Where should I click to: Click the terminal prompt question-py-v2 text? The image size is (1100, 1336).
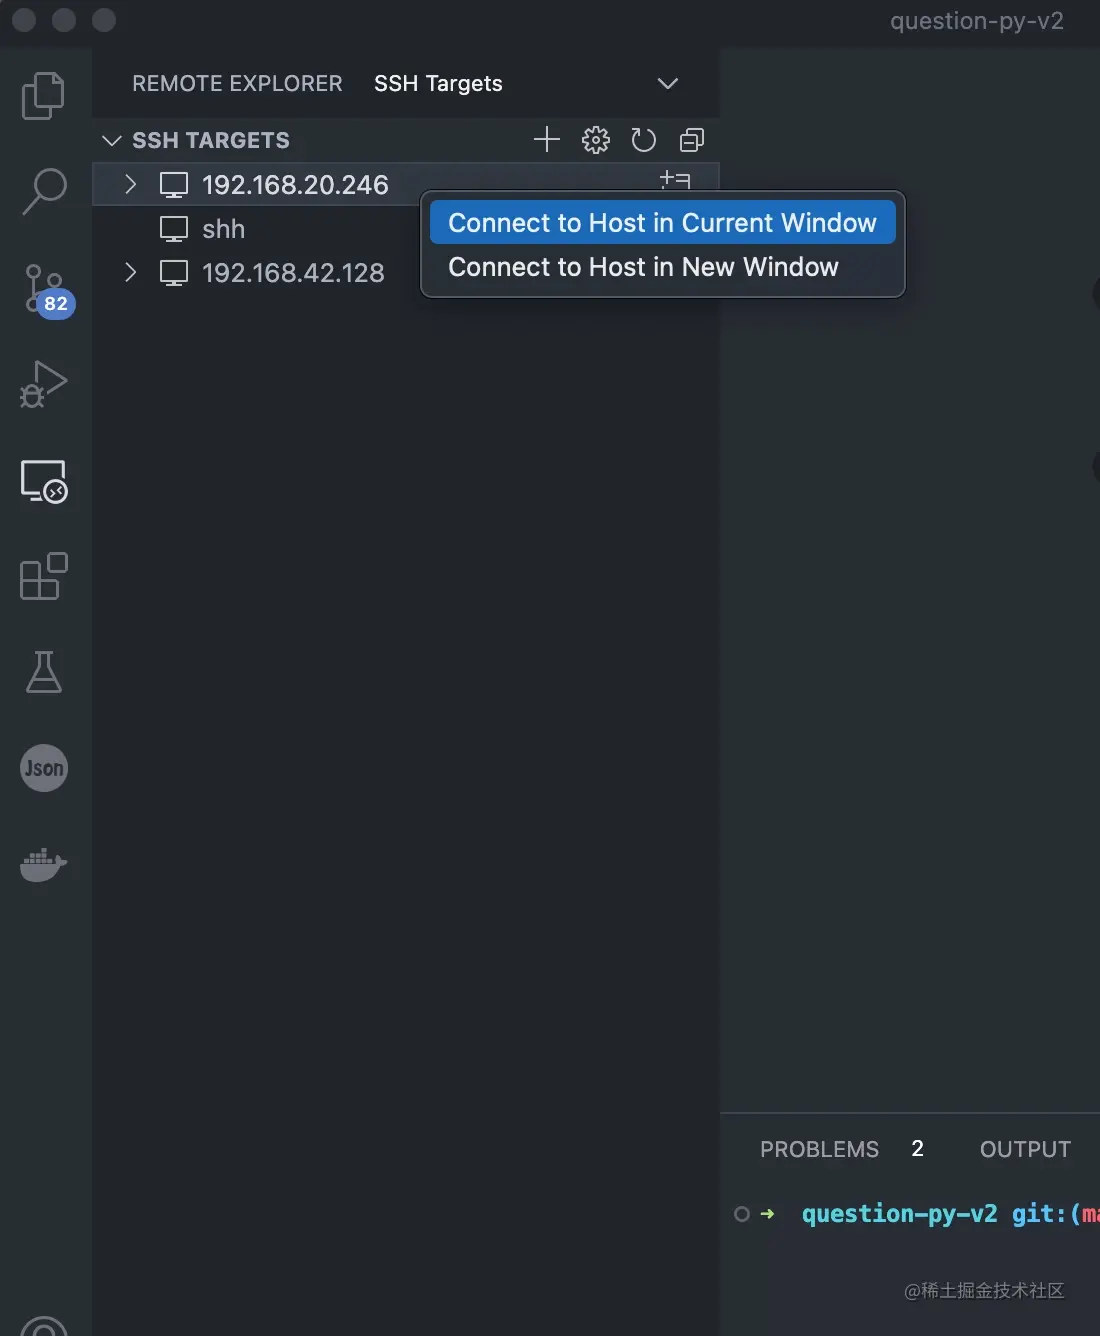point(899,1214)
